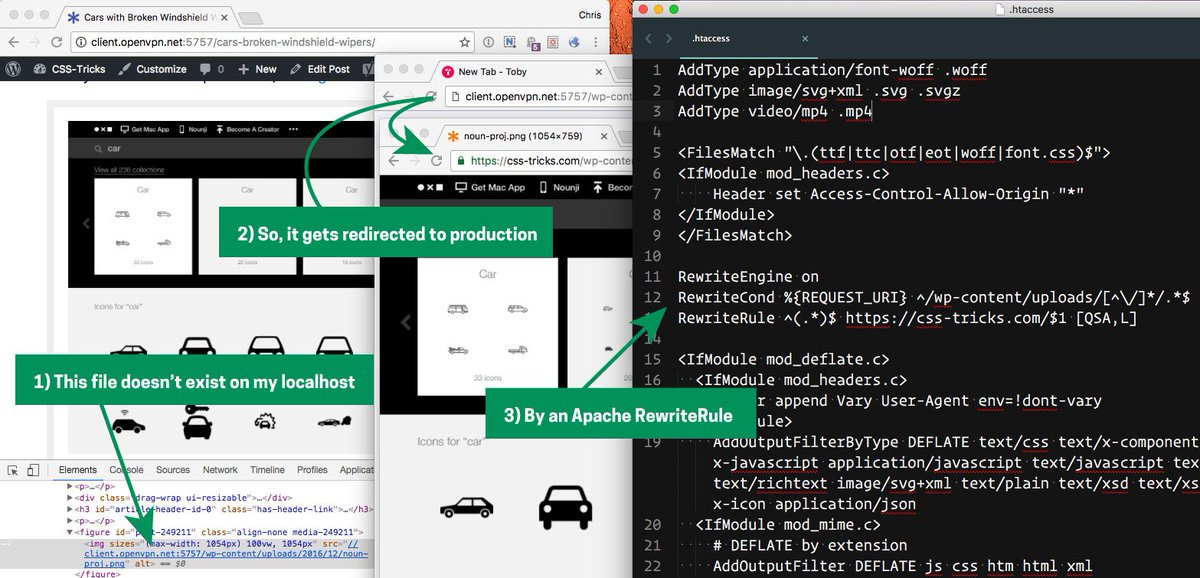
Task: Click the RewriteRule line 13 in editor
Action: pyautogui.click(x=907, y=318)
